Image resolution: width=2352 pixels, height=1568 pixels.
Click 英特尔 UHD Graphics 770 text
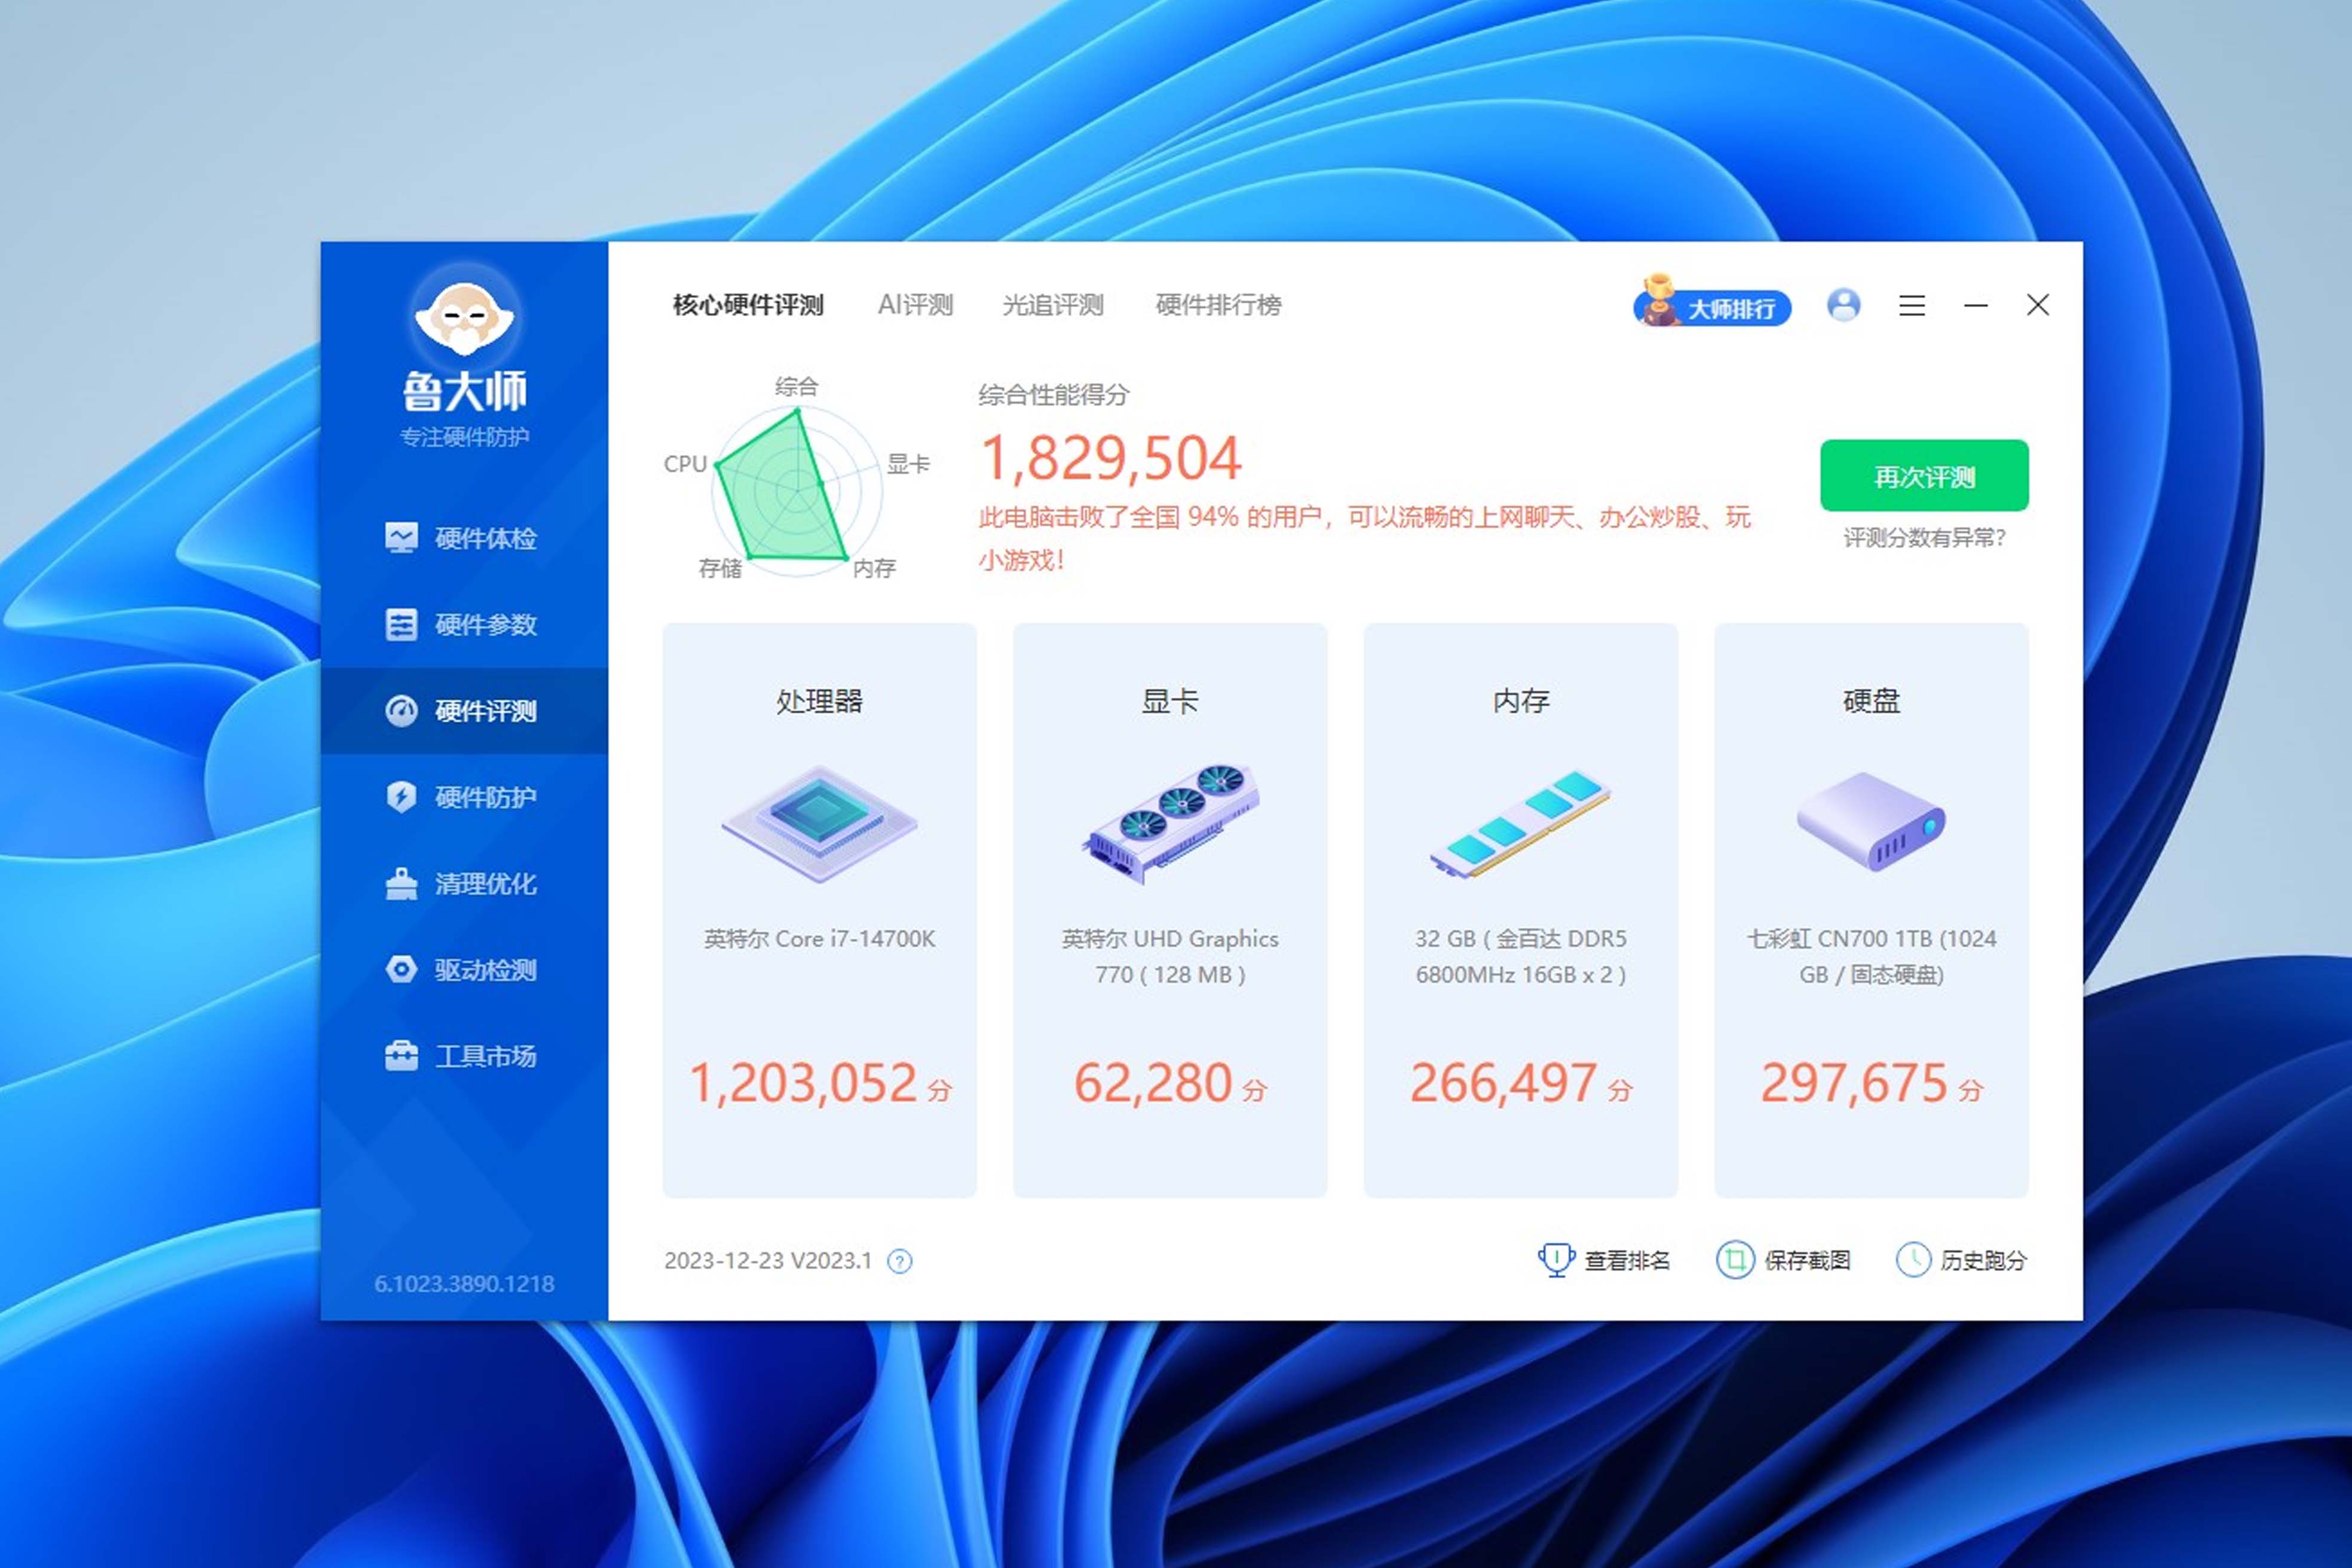pos(1170,957)
